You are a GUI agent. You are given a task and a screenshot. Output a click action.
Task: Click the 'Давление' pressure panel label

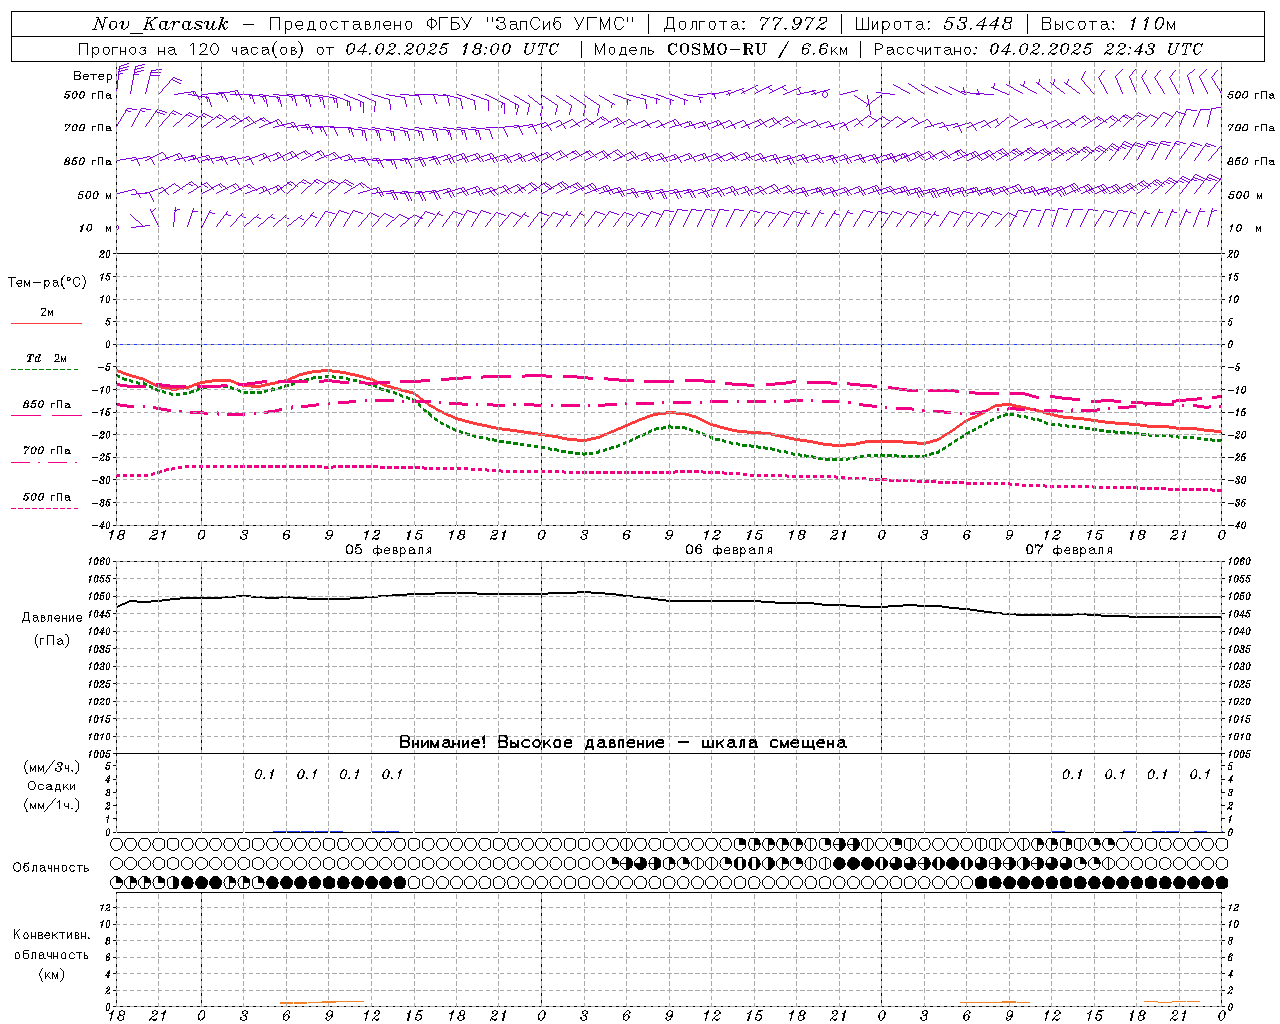pos(52,618)
